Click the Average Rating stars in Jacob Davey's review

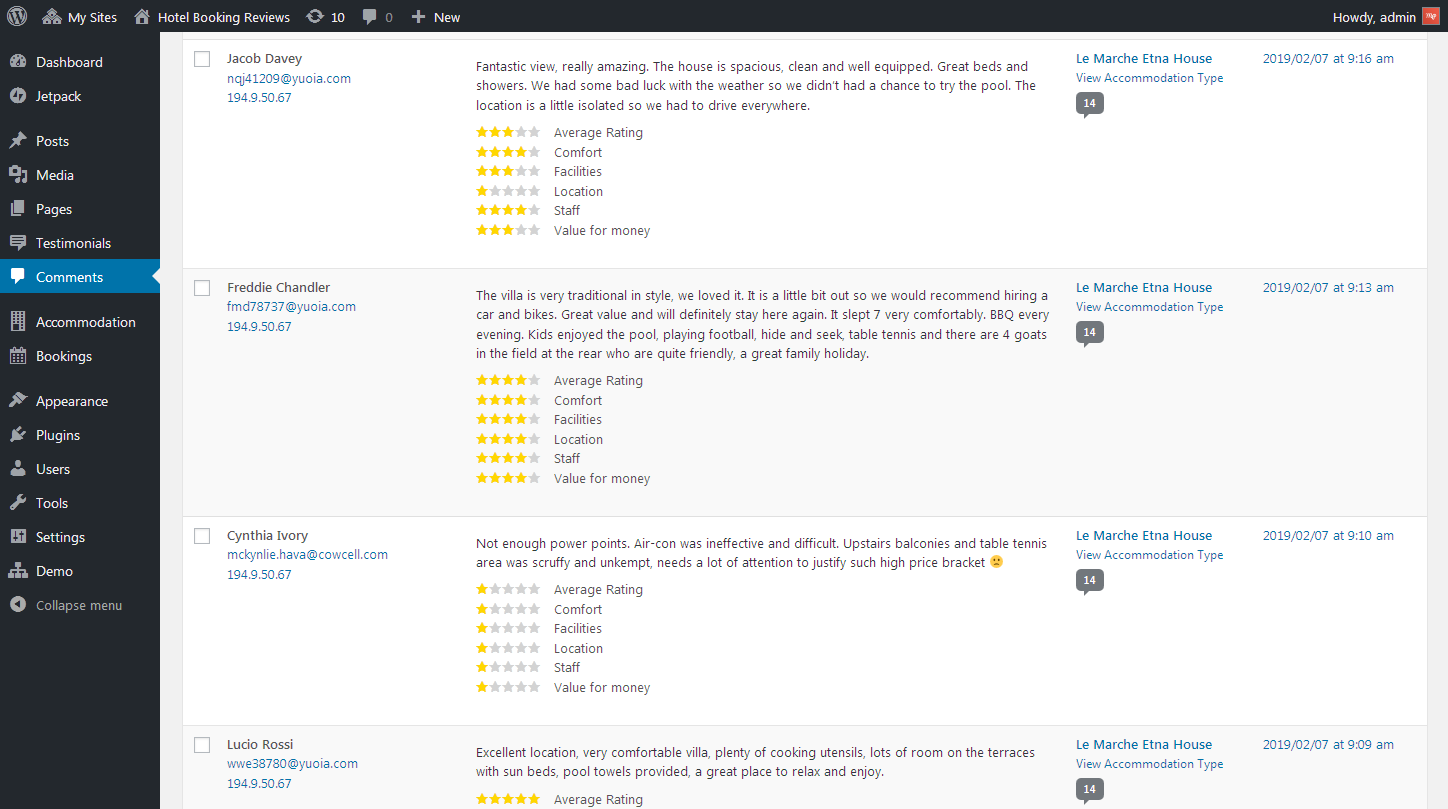tap(508, 132)
